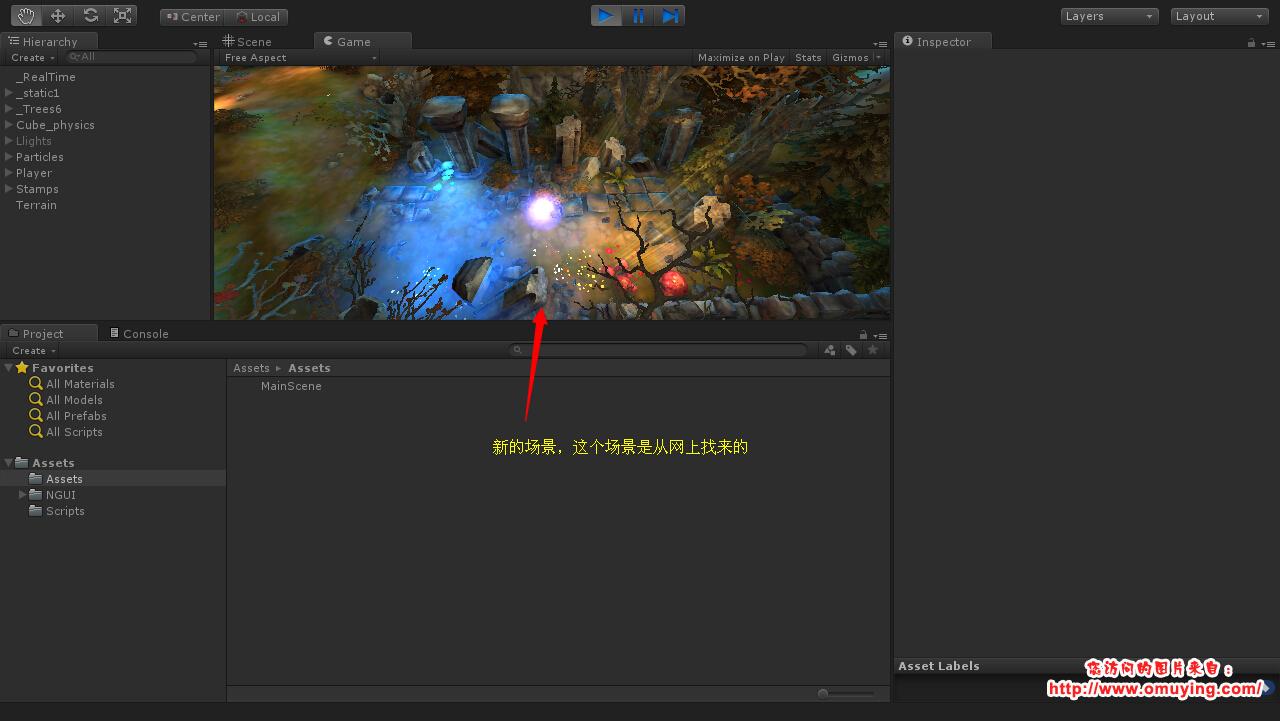This screenshot has width=1280, height=721.
Task: Click the Hierarchy search field
Action: pos(130,58)
